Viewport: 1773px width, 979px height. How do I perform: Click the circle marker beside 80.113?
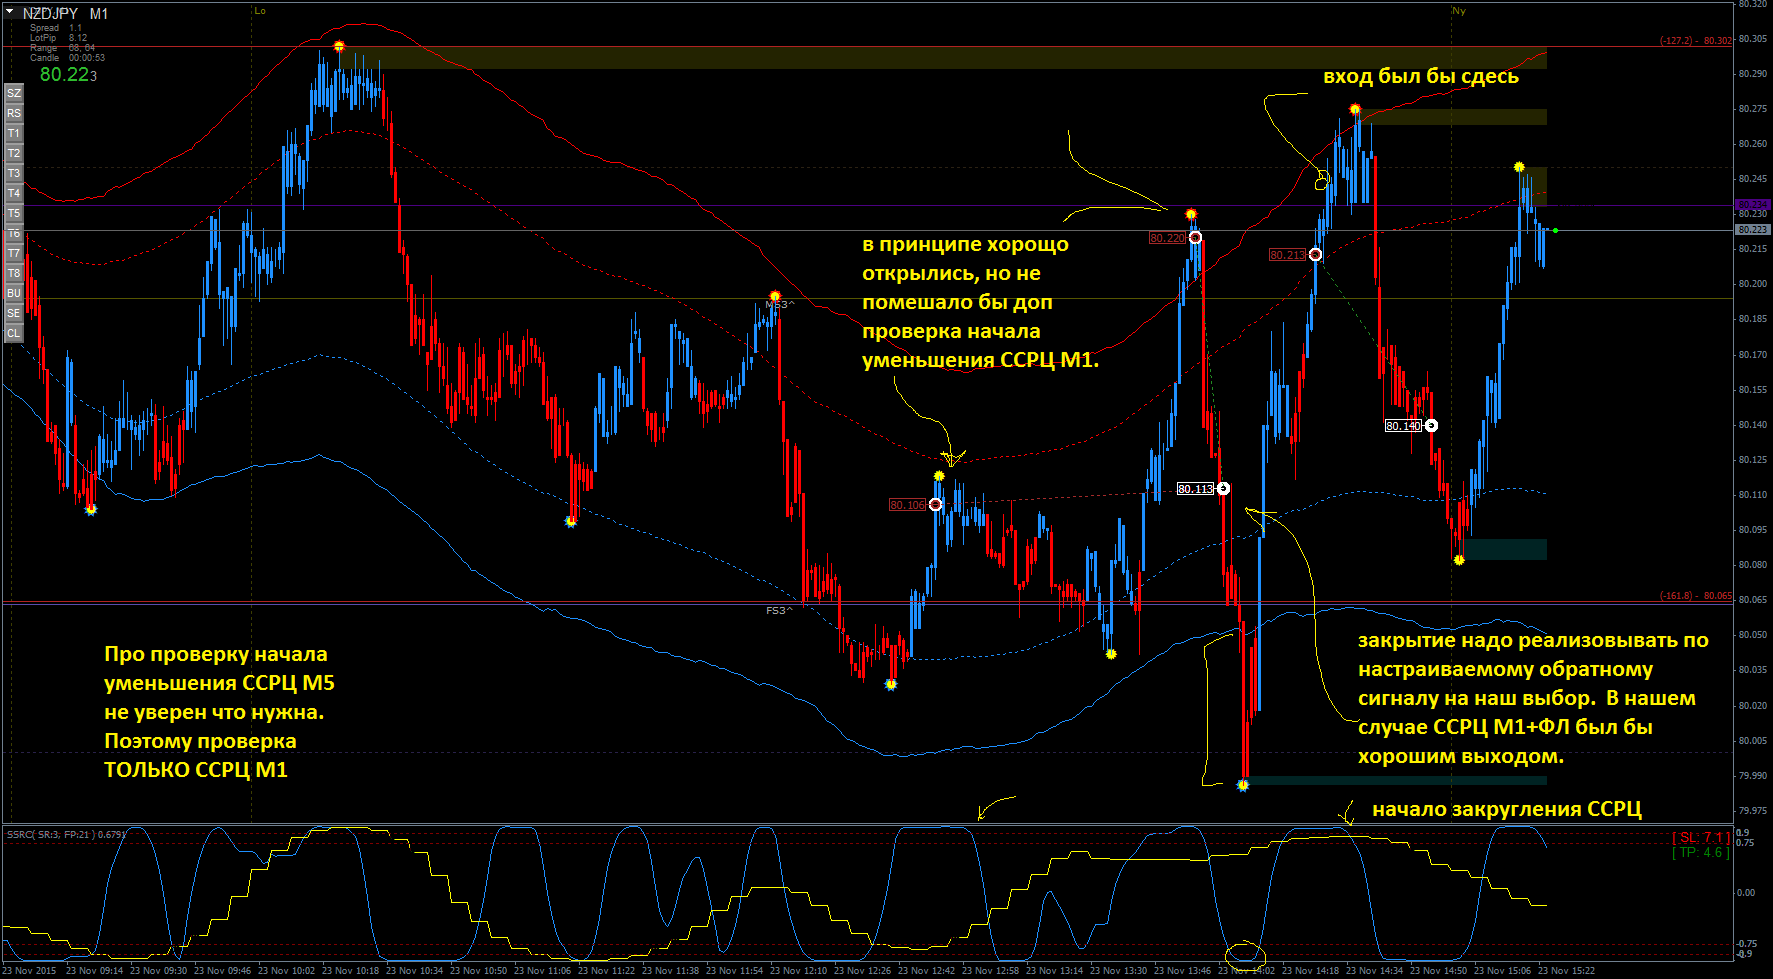click(1223, 489)
